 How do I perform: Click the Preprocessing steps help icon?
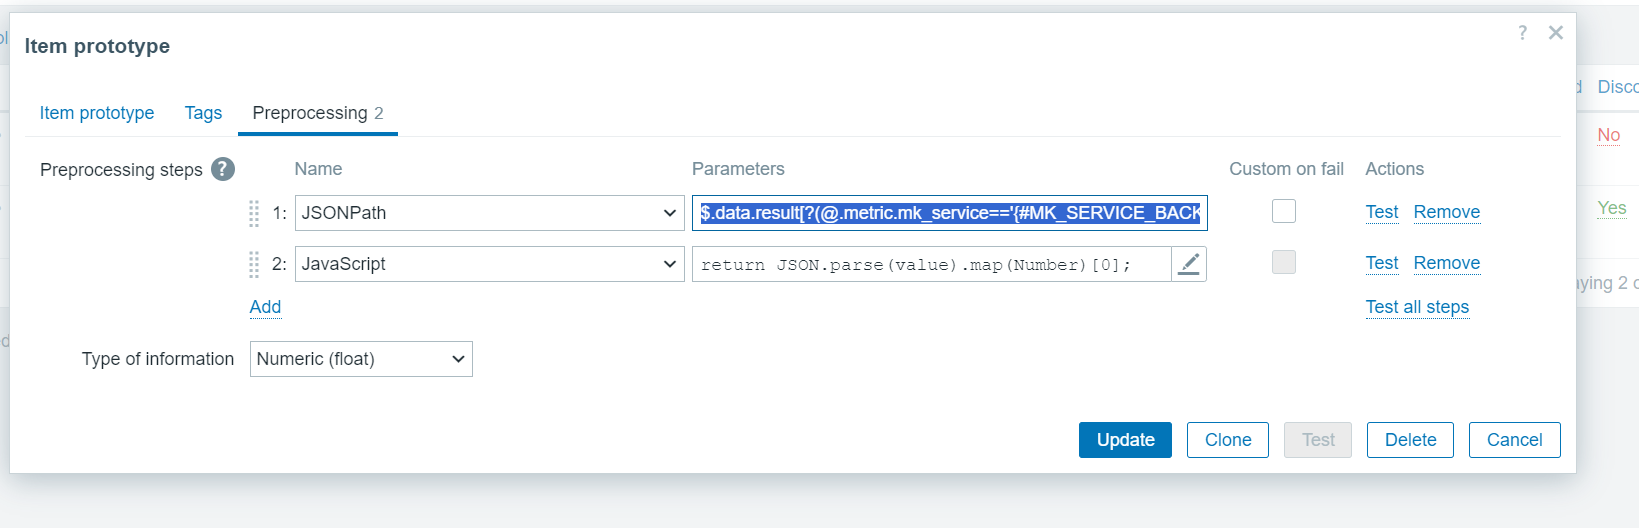pyautogui.click(x=223, y=169)
